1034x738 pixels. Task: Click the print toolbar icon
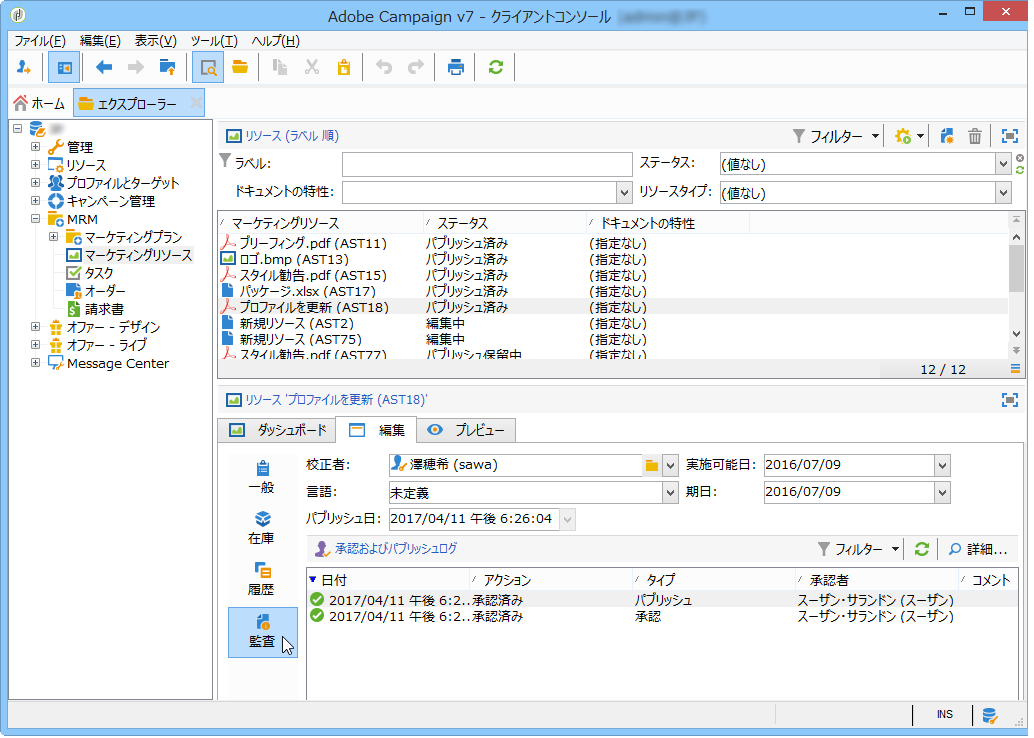tap(456, 67)
